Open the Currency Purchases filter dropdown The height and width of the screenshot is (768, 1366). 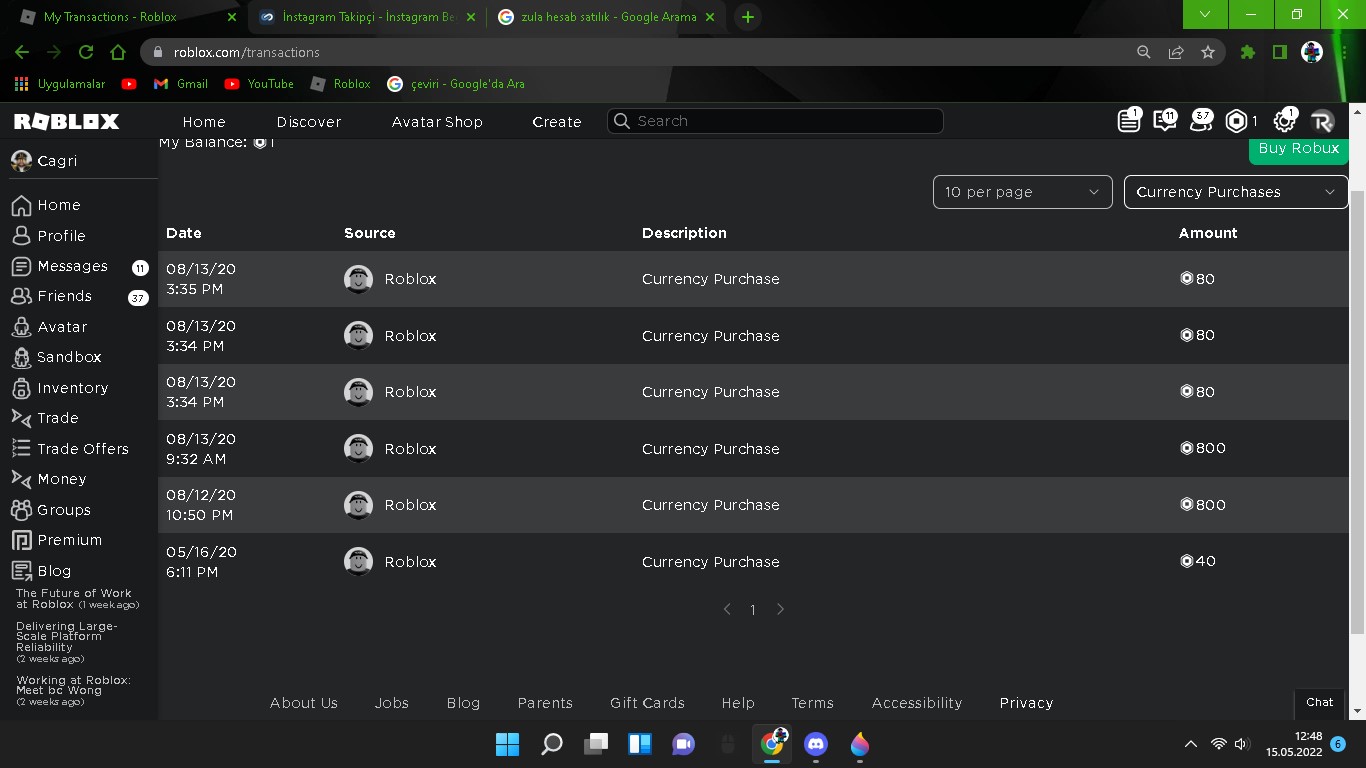[x=1236, y=192]
